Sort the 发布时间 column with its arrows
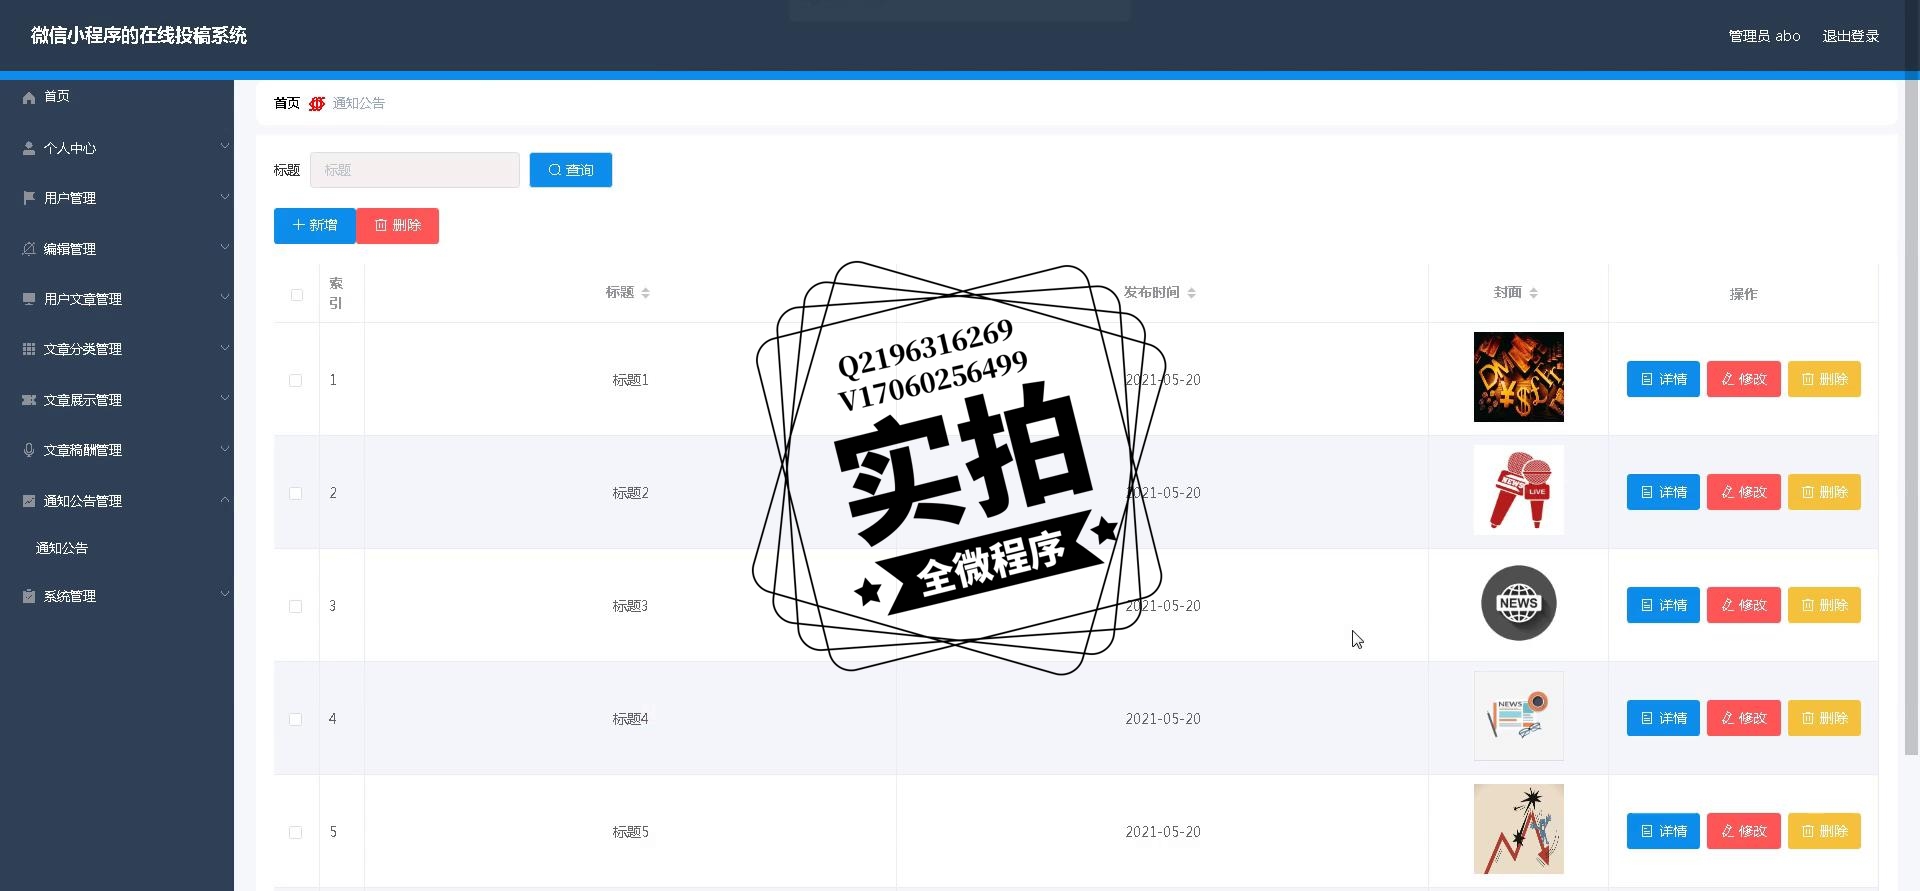The height and width of the screenshot is (891, 1920). click(x=1192, y=293)
